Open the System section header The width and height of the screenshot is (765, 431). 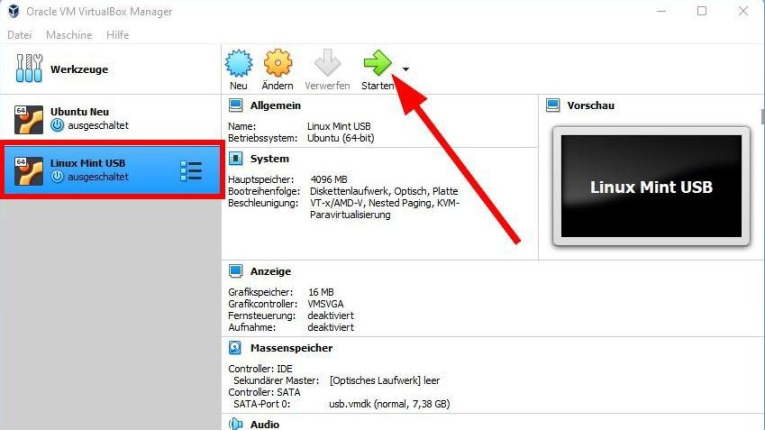[269, 159]
